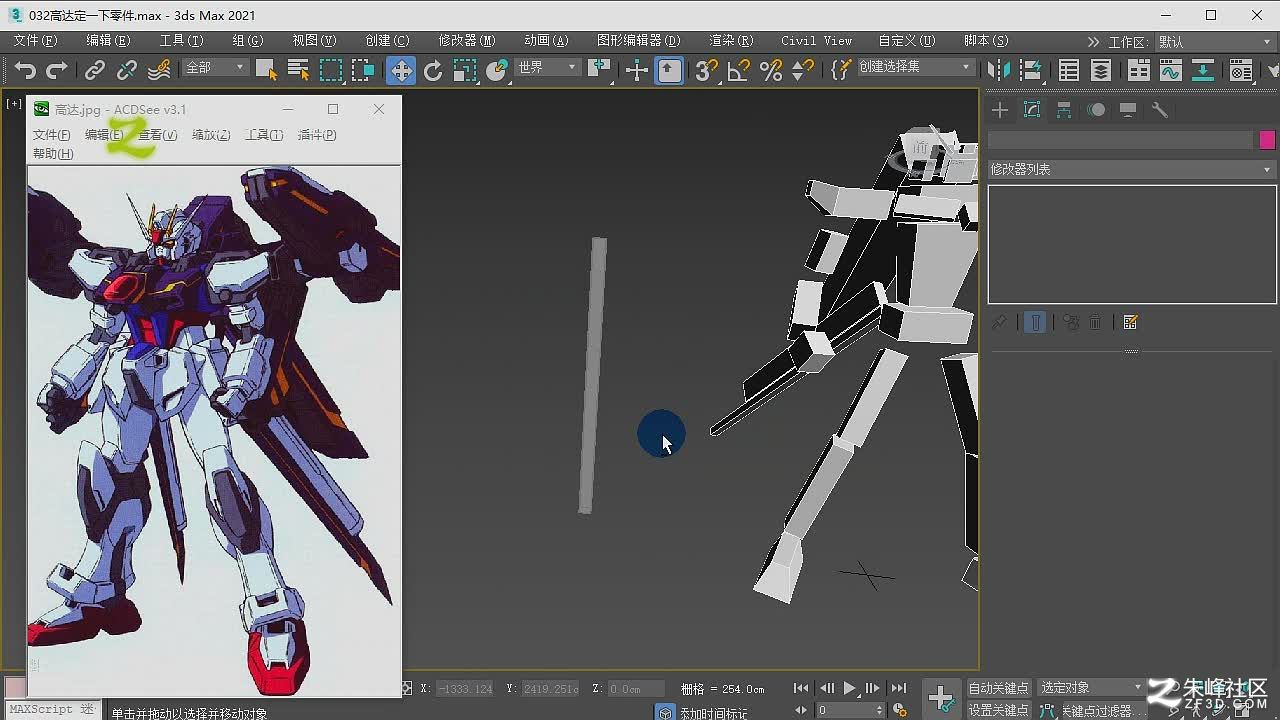Toggle Spinner Snap
This screenshot has height=720, width=1280.
[x=803, y=70]
